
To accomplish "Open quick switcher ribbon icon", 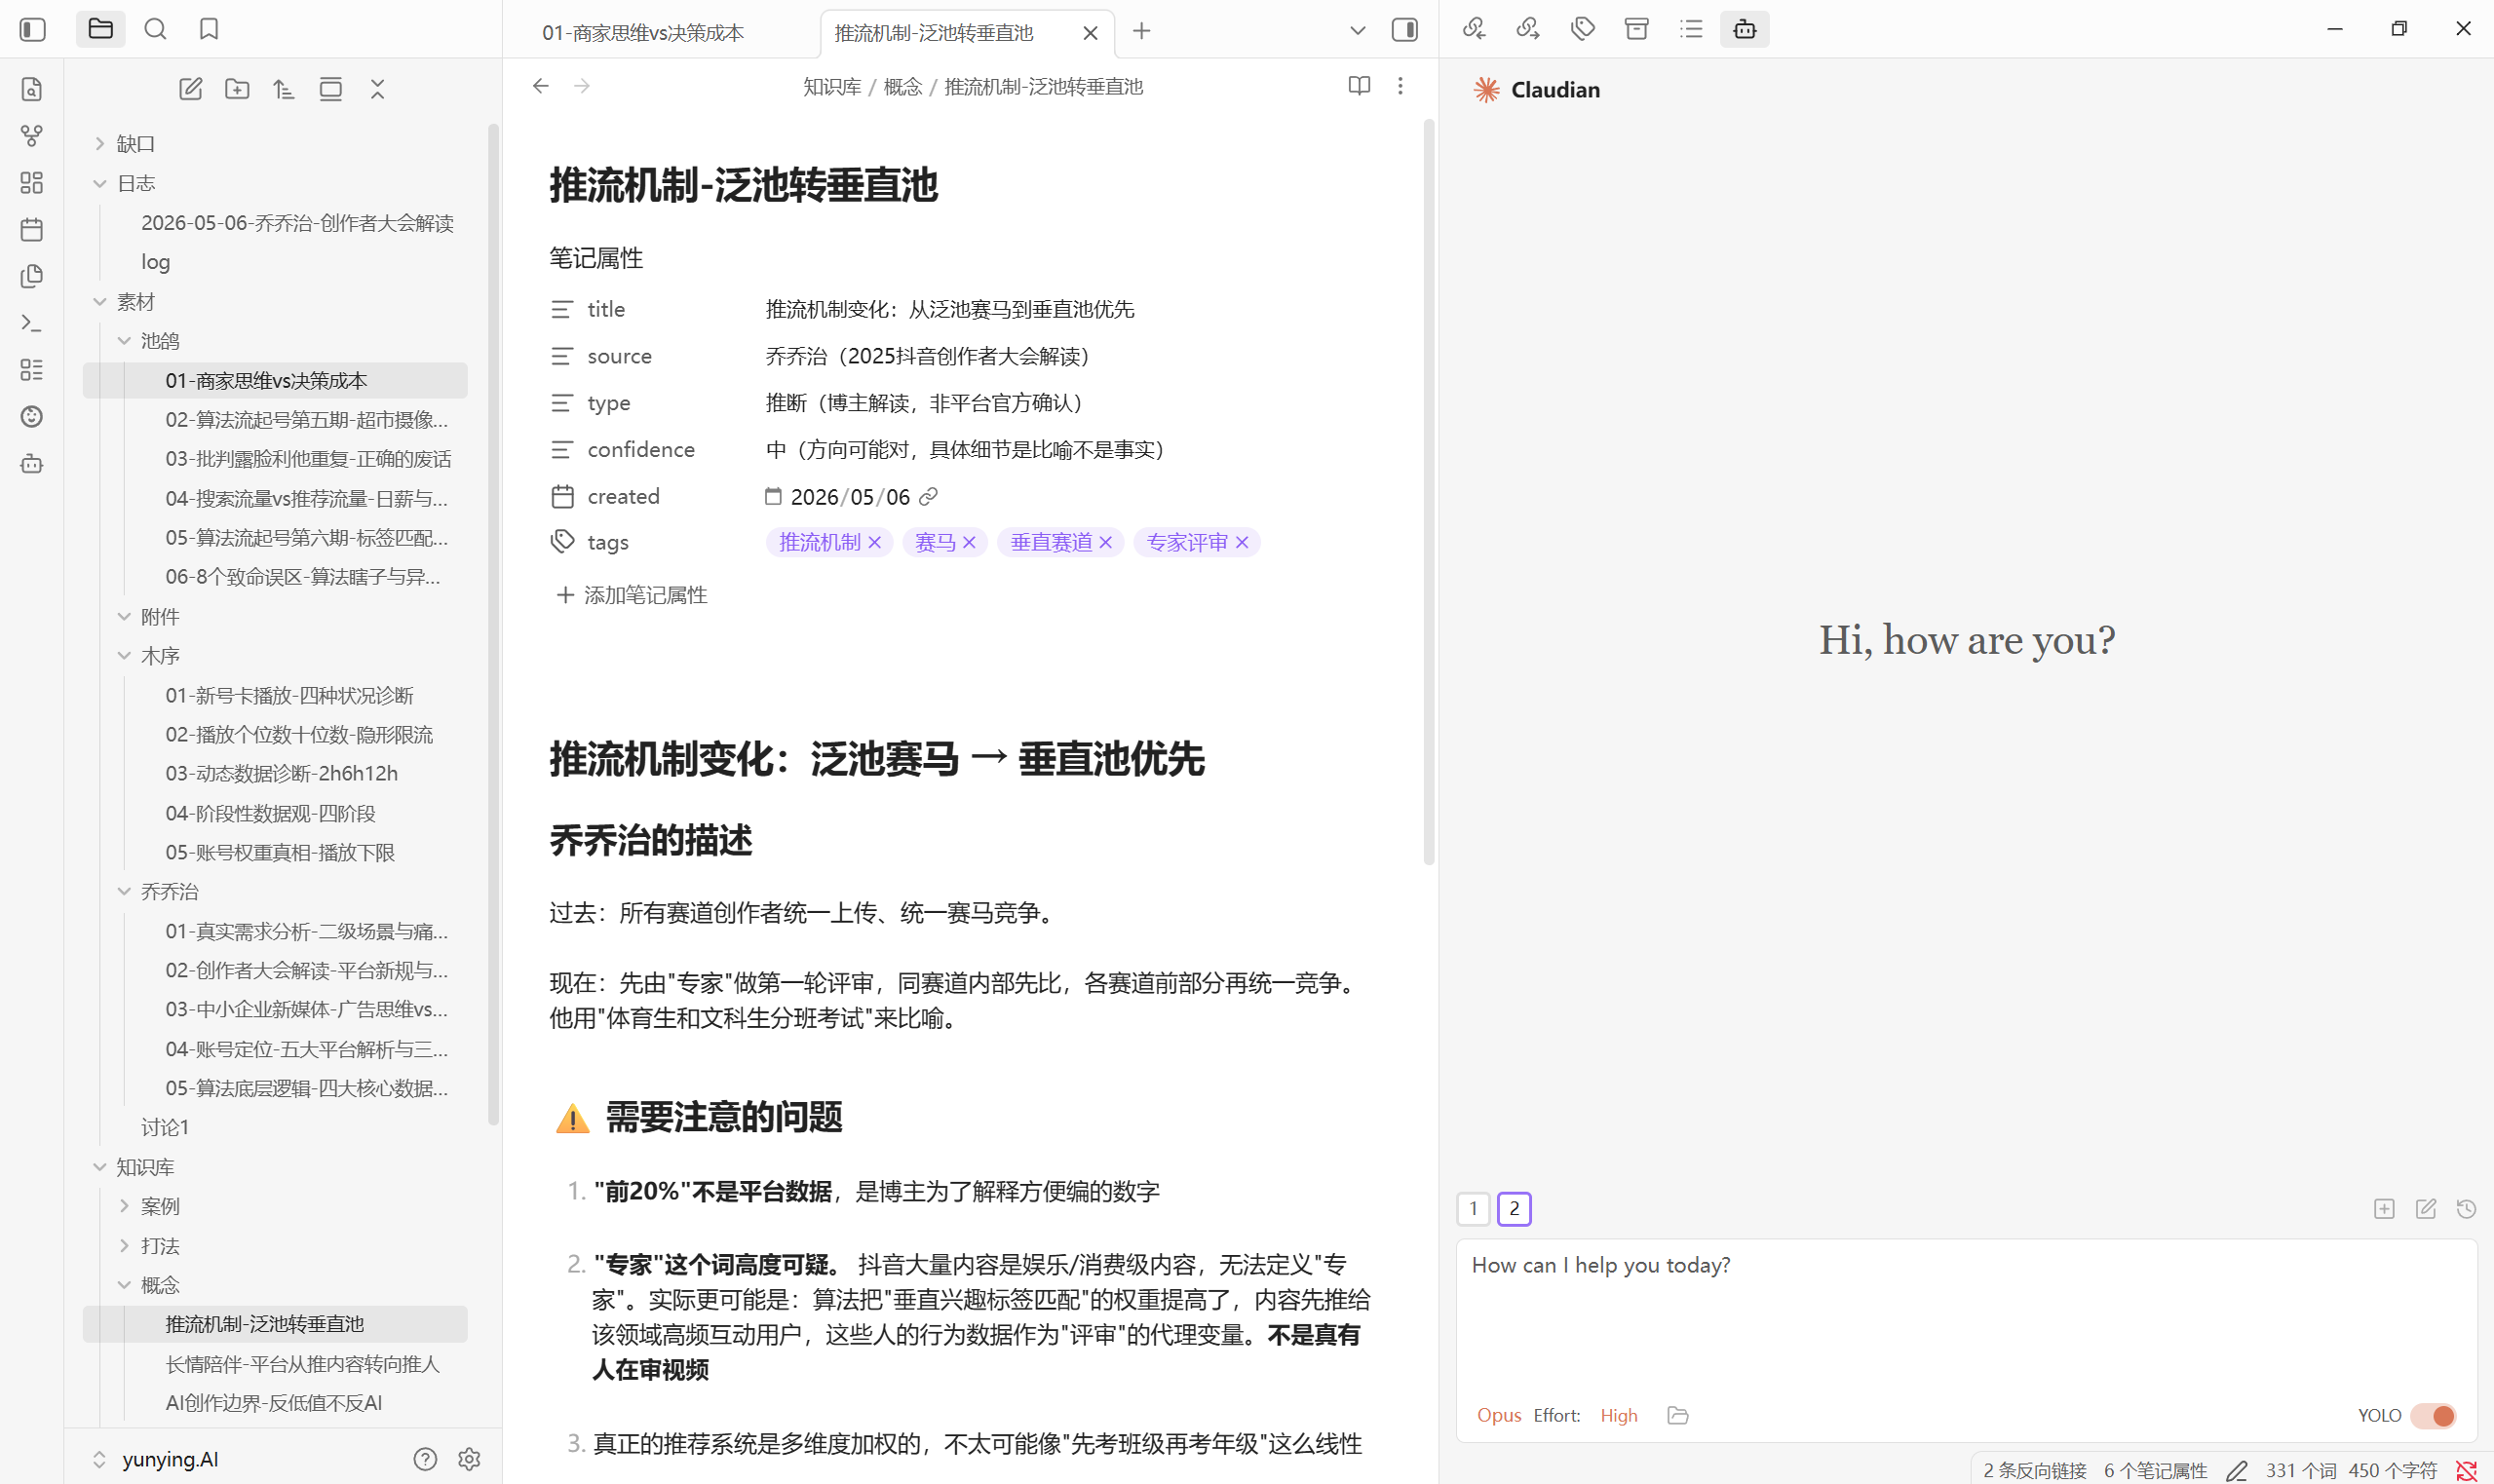I will pos(32,89).
